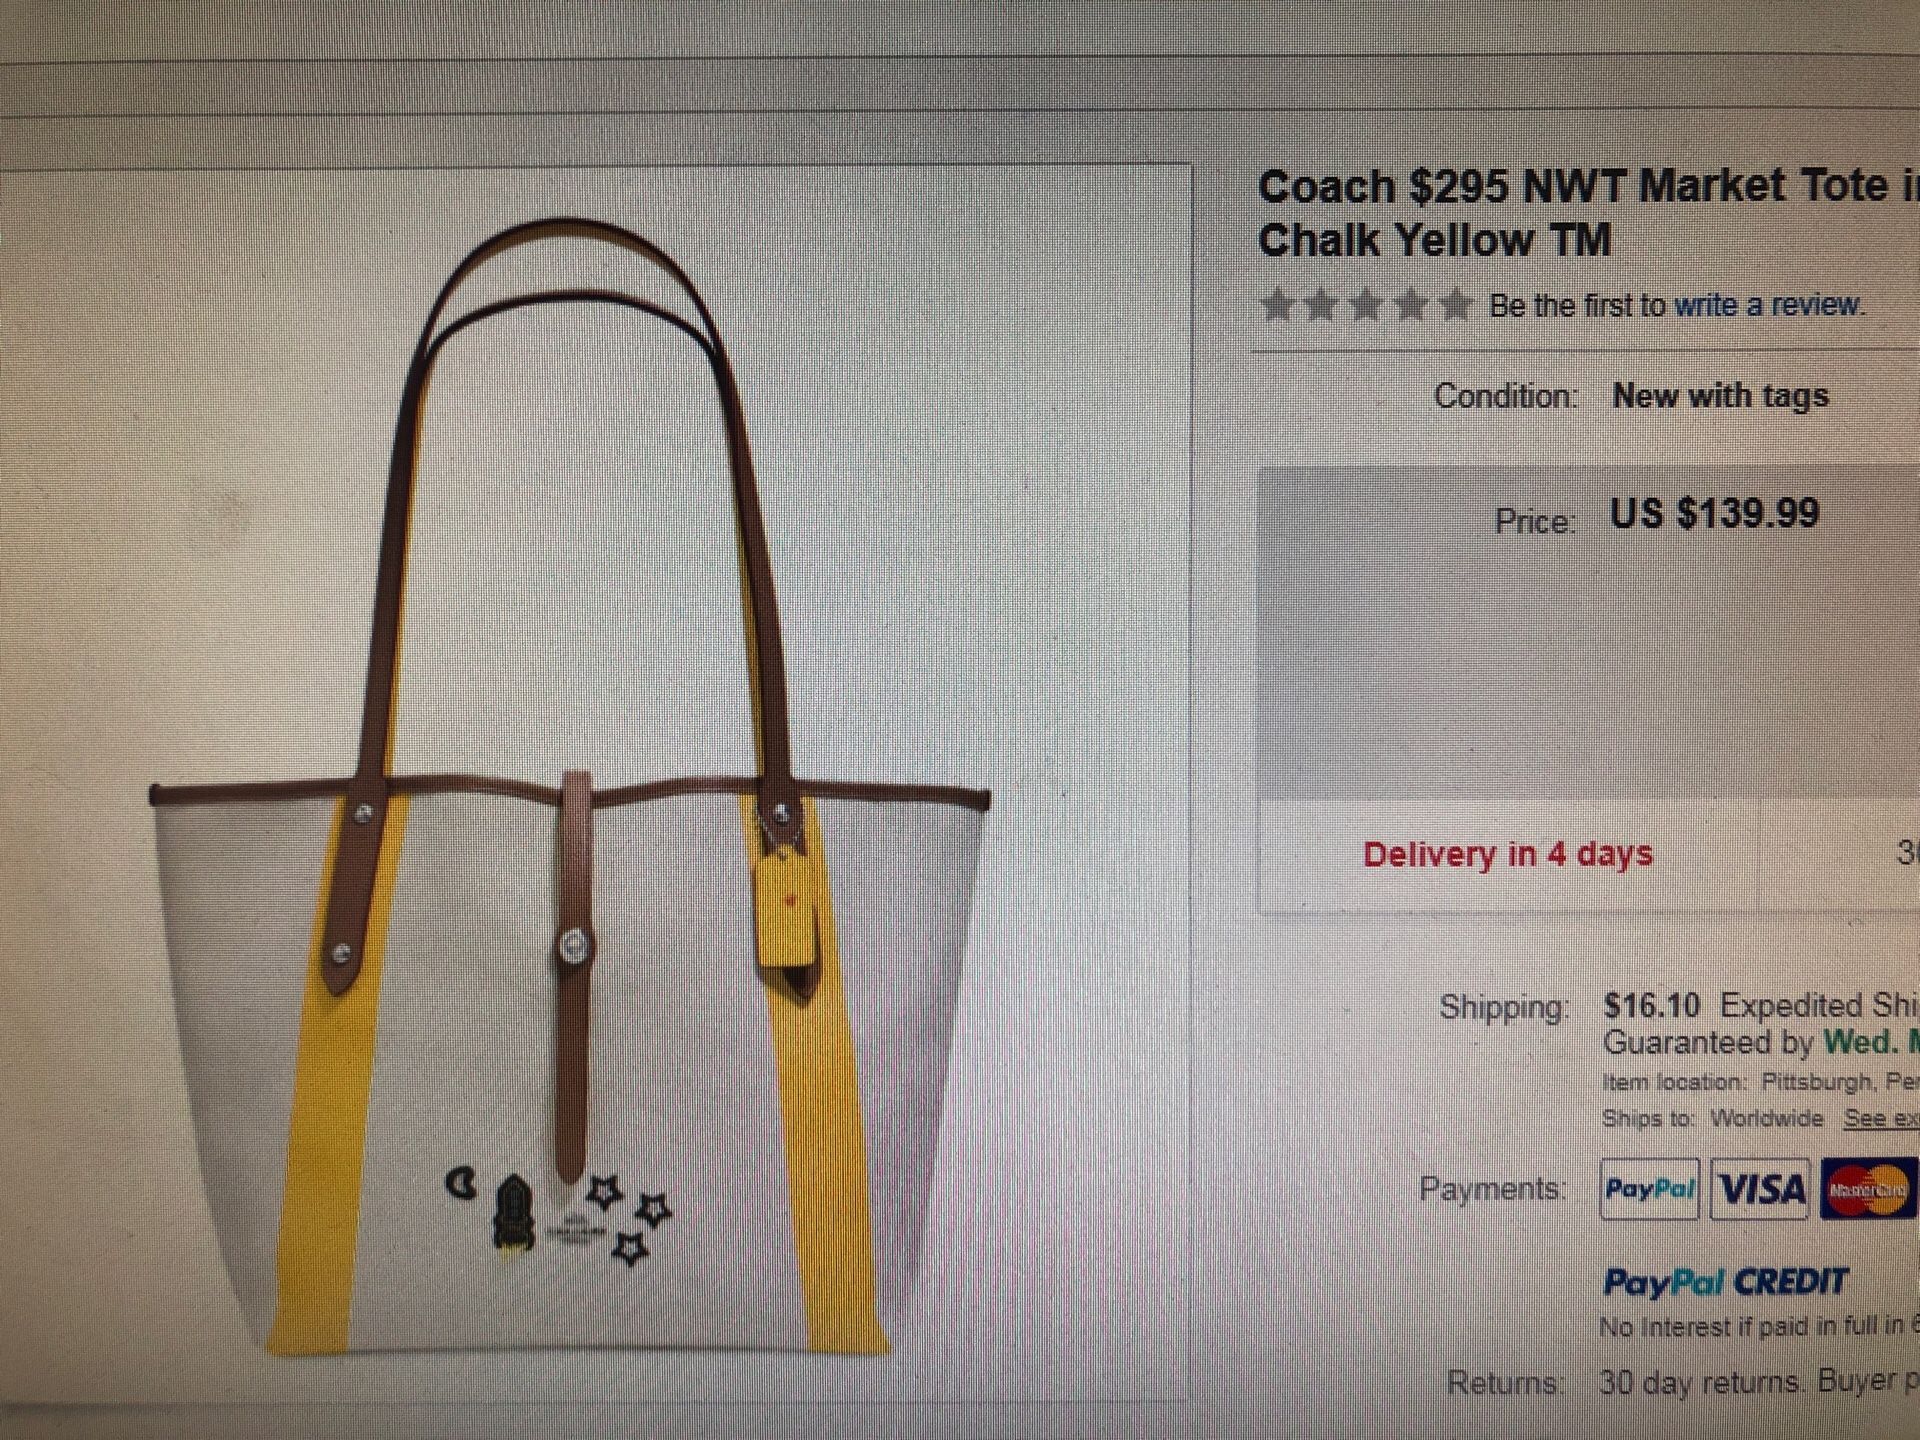The width and height of the screenshot is (1920, 1440).
Task: Click the See exclusions link beside Worldwide
Action: coord(1881,1118)
